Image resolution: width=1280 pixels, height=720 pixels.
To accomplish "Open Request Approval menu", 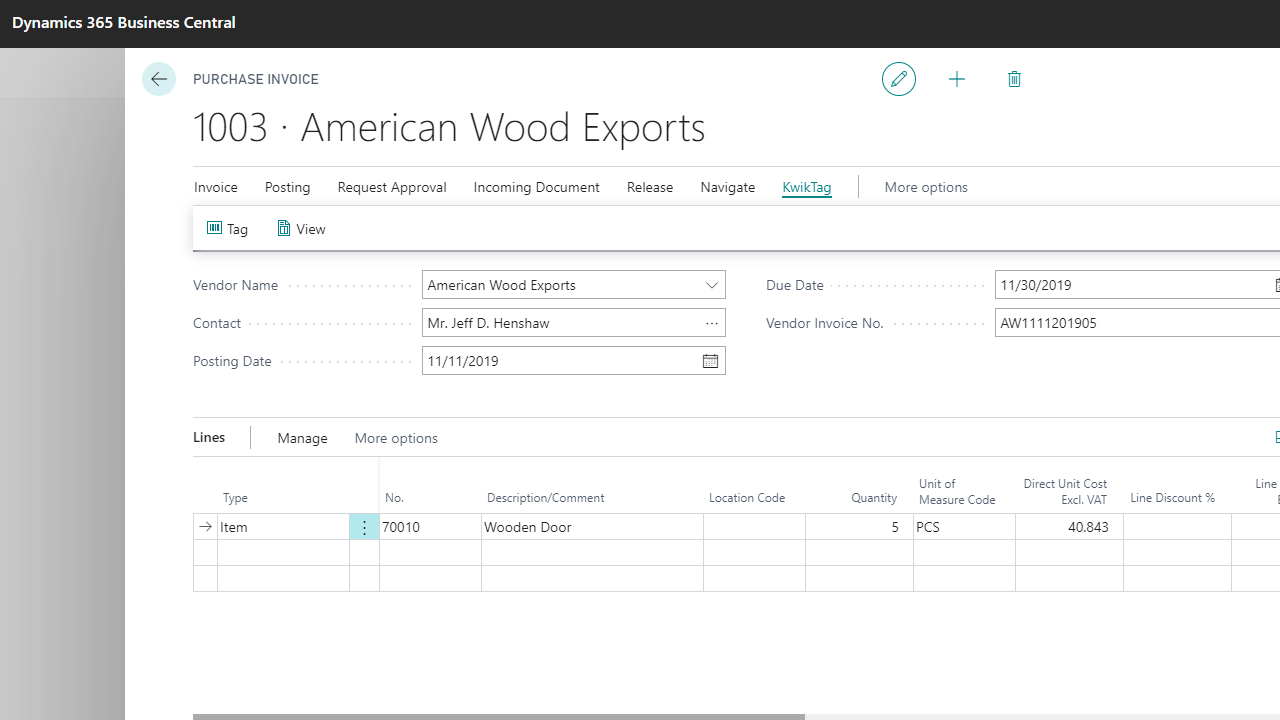I will pos(392,187).
